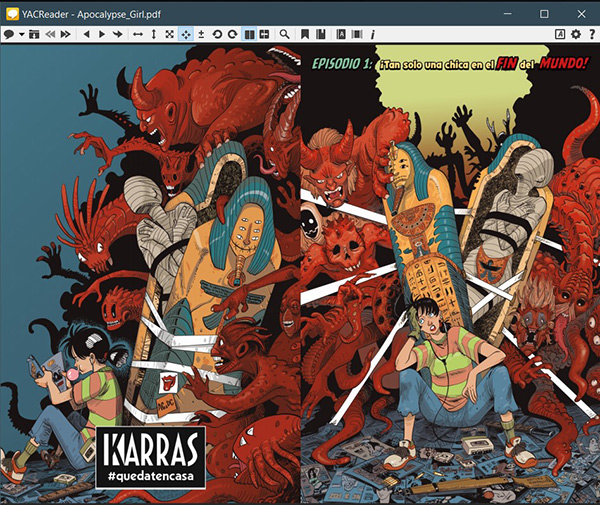600x505 pixels.
Task: Rotate image counterclockwise
Action: pyautogui.click(x=217, y=34)
